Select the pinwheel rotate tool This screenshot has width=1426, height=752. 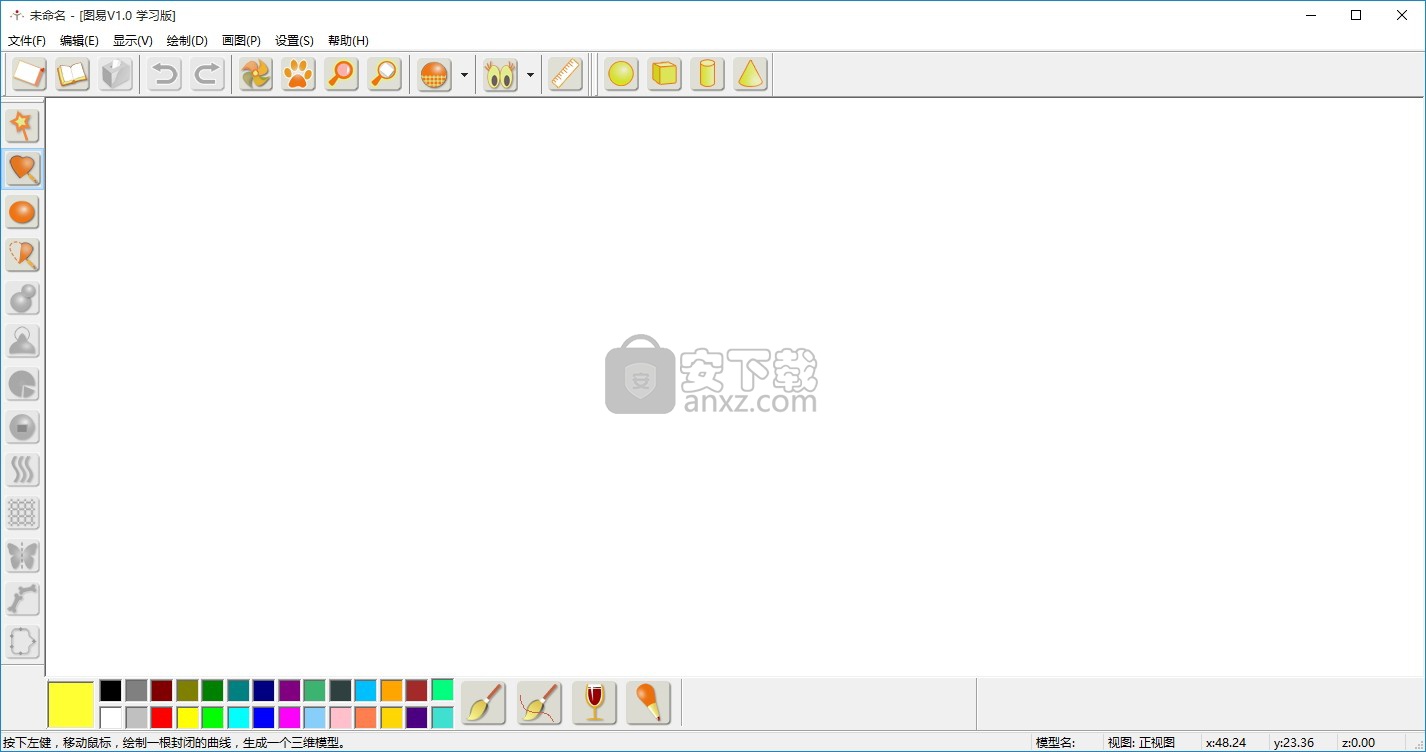256,75
